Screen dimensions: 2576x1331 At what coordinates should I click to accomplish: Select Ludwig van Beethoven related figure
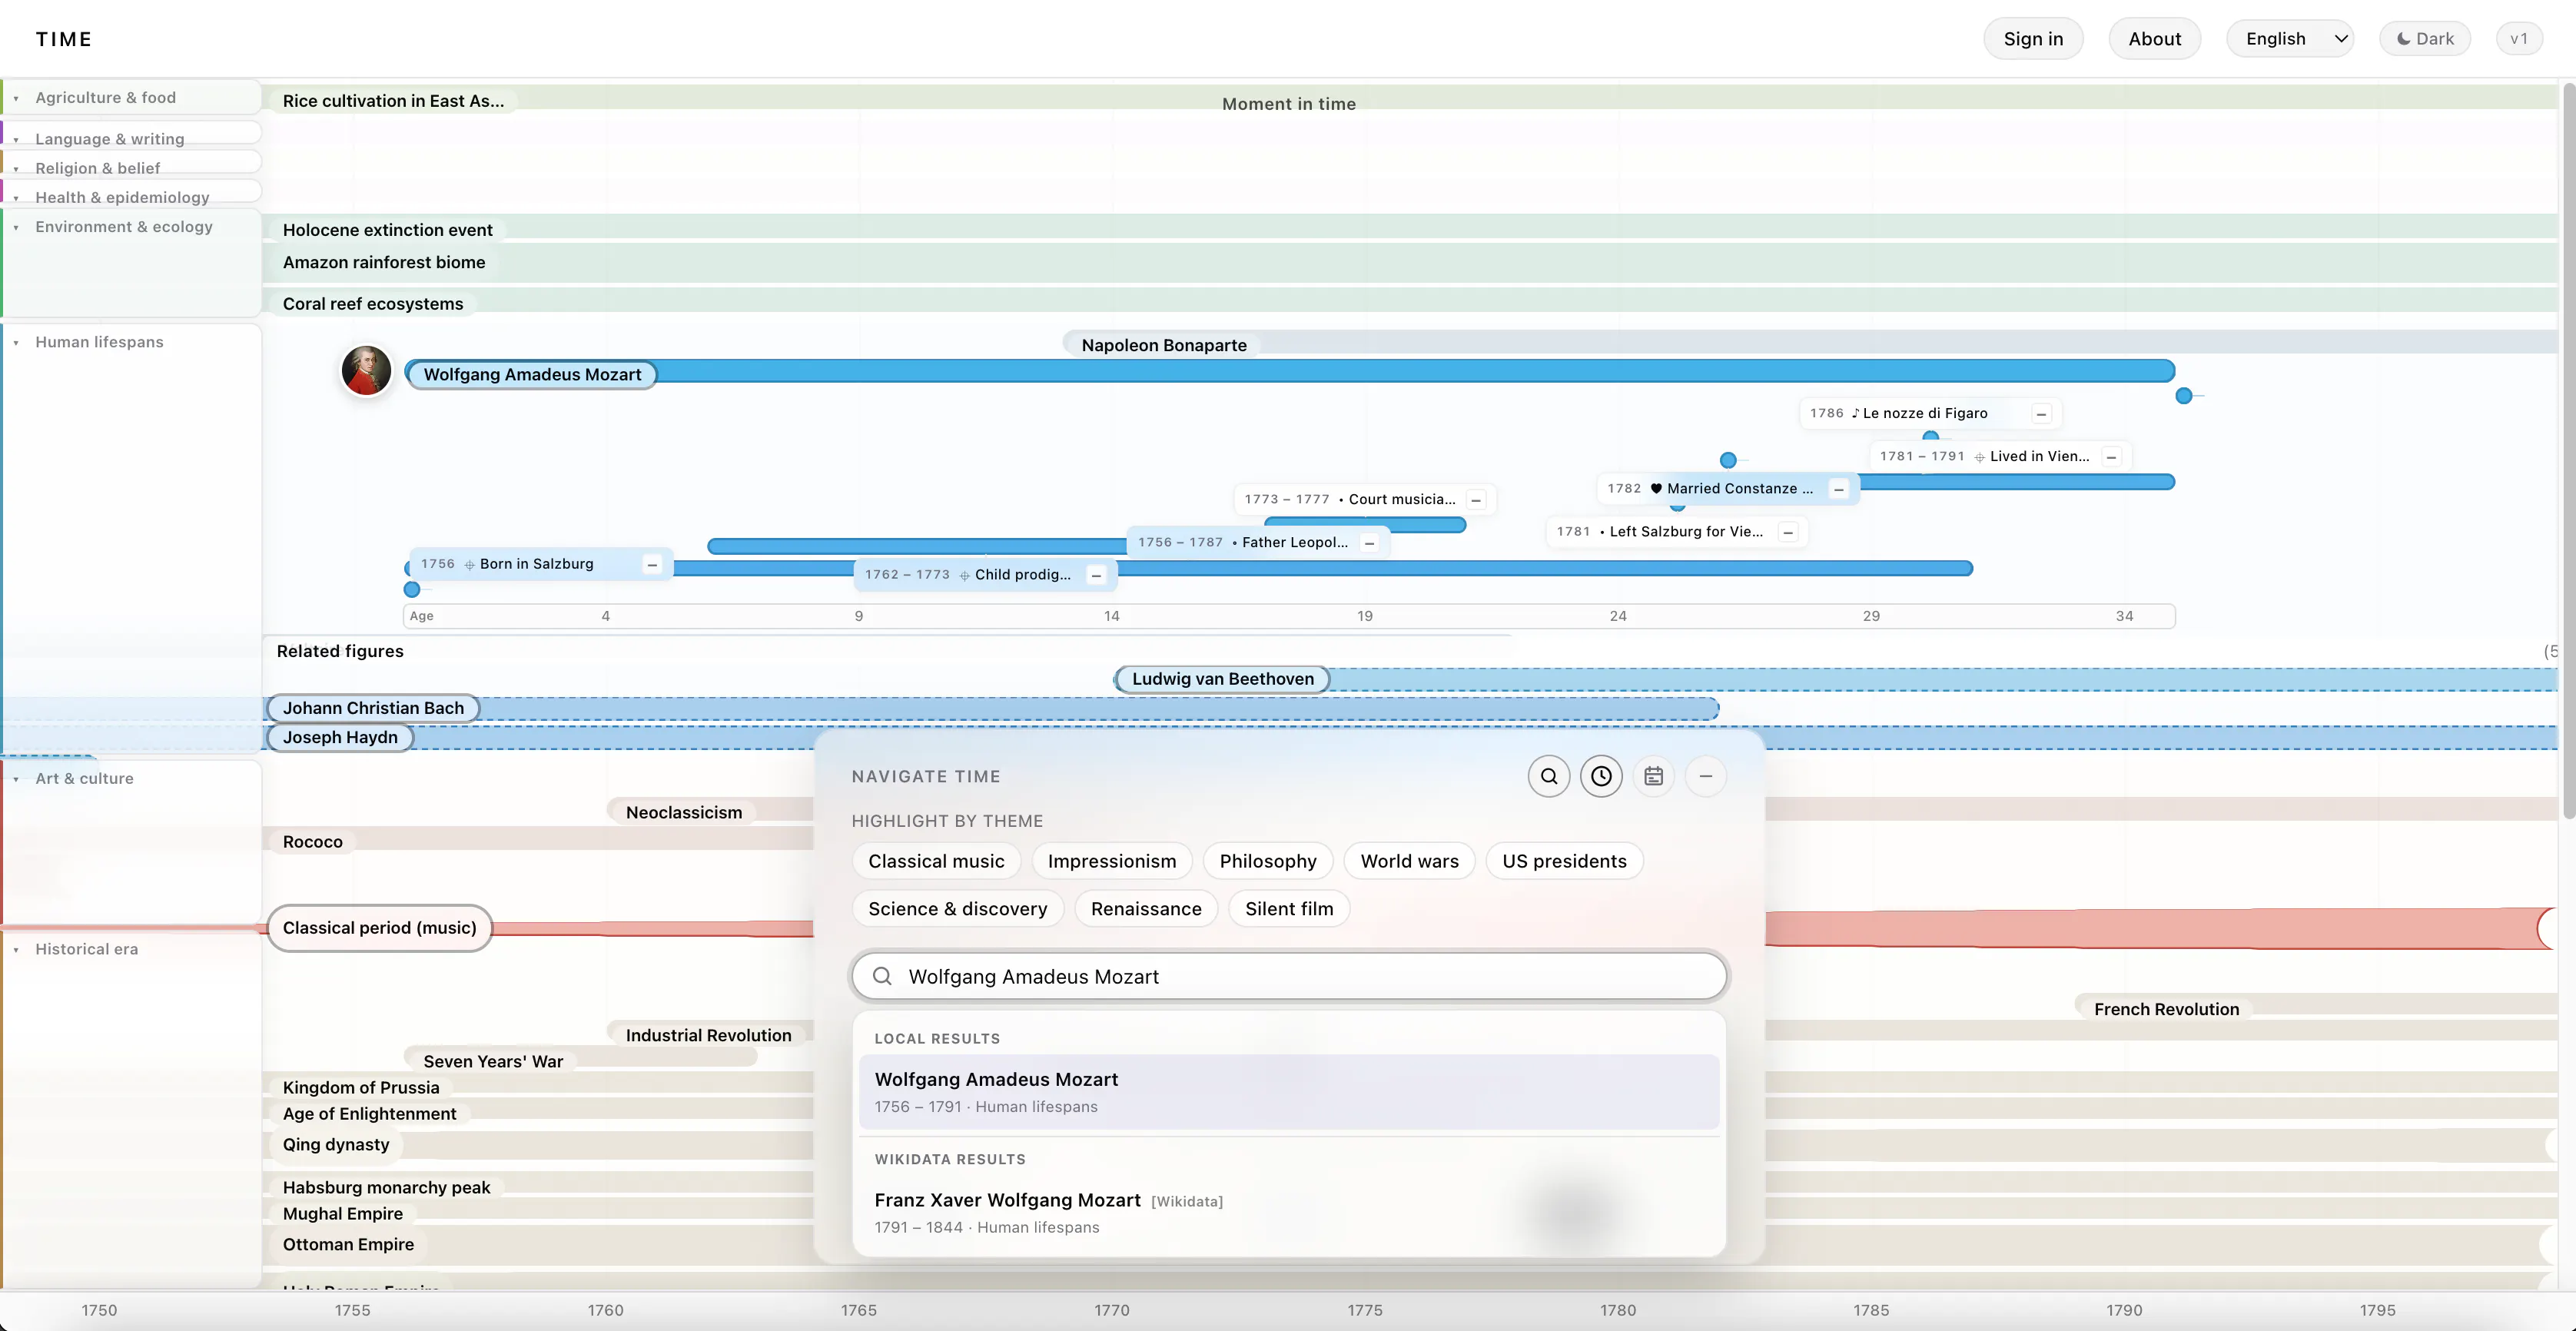(x=1222, y=679)
